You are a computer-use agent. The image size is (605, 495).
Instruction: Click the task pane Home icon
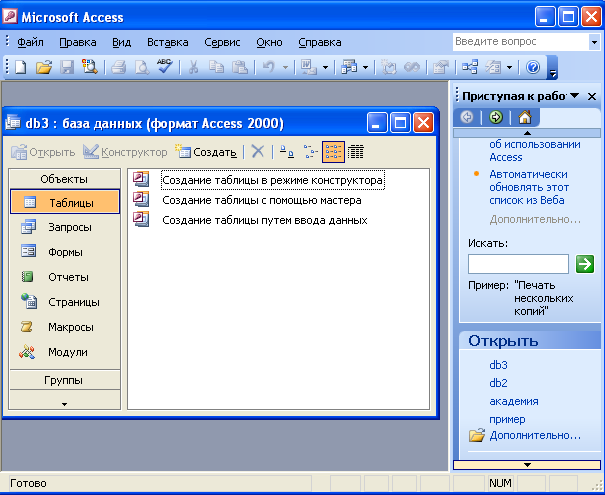coord(525,117)
